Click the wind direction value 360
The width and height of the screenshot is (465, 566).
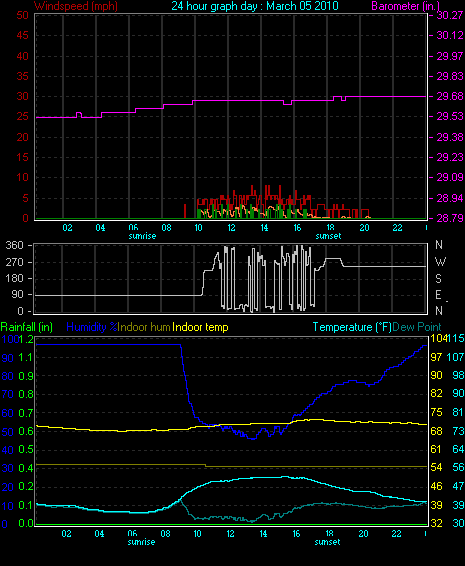click(15, 245)
